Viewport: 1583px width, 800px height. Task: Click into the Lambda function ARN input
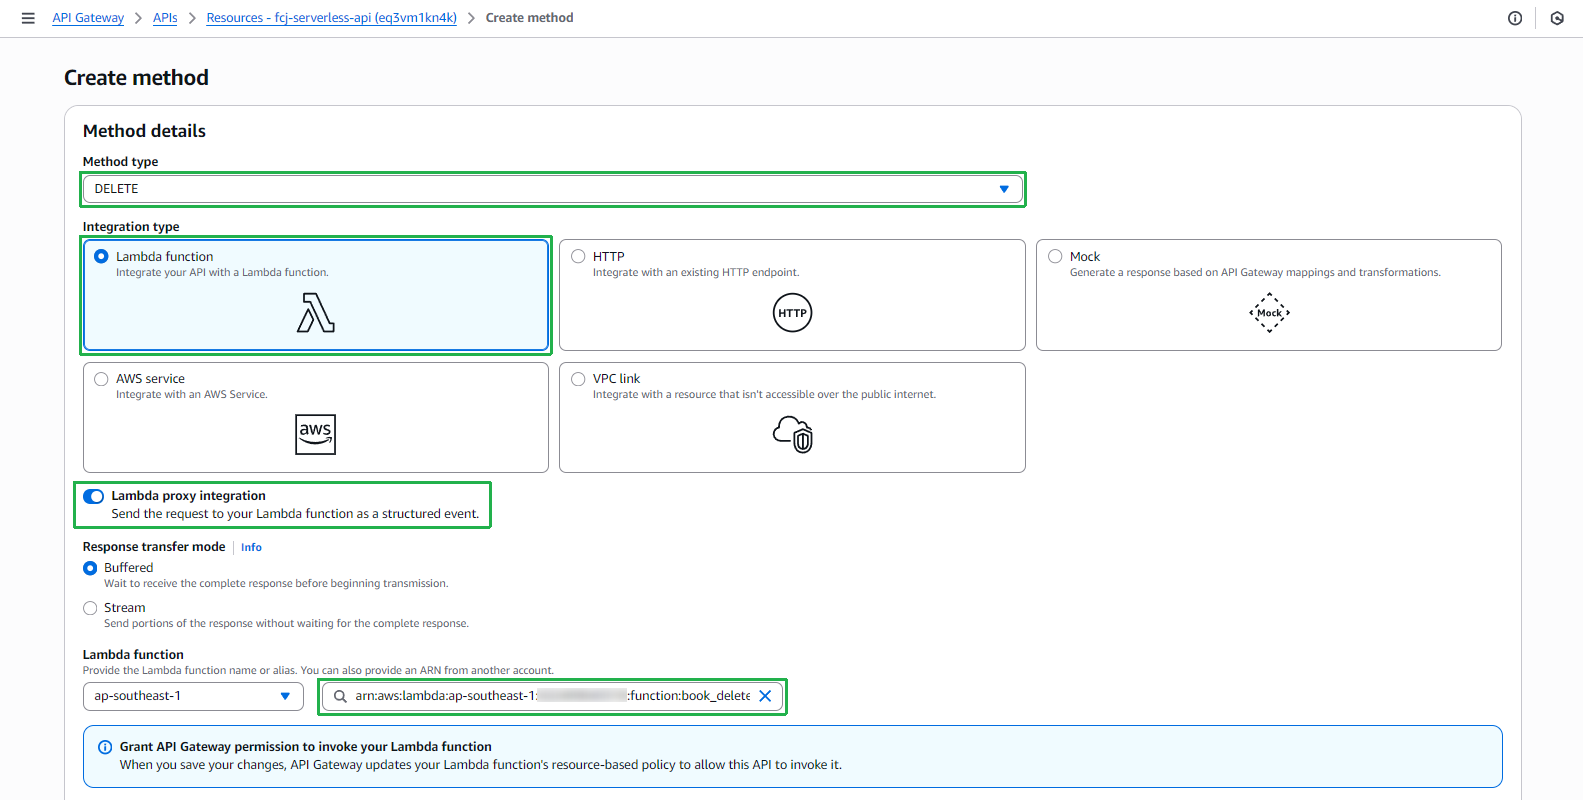[552, 696]
